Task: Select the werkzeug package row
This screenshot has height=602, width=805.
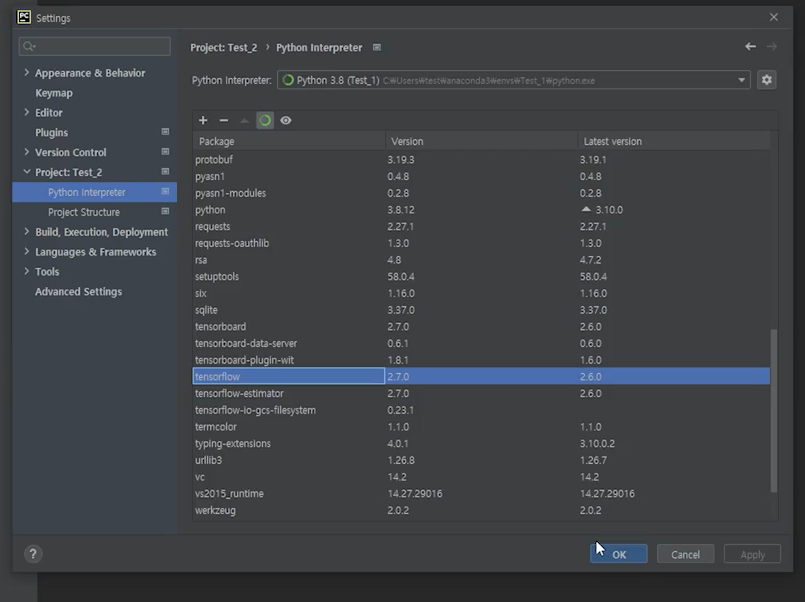Action: tap(481, 510)
